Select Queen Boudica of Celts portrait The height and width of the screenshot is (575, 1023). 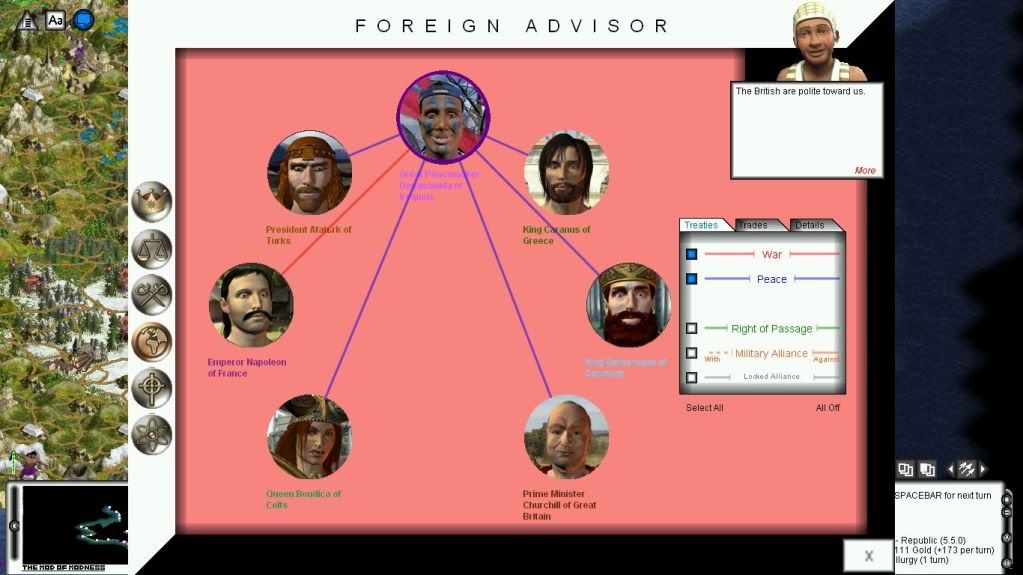coord(309,437)
